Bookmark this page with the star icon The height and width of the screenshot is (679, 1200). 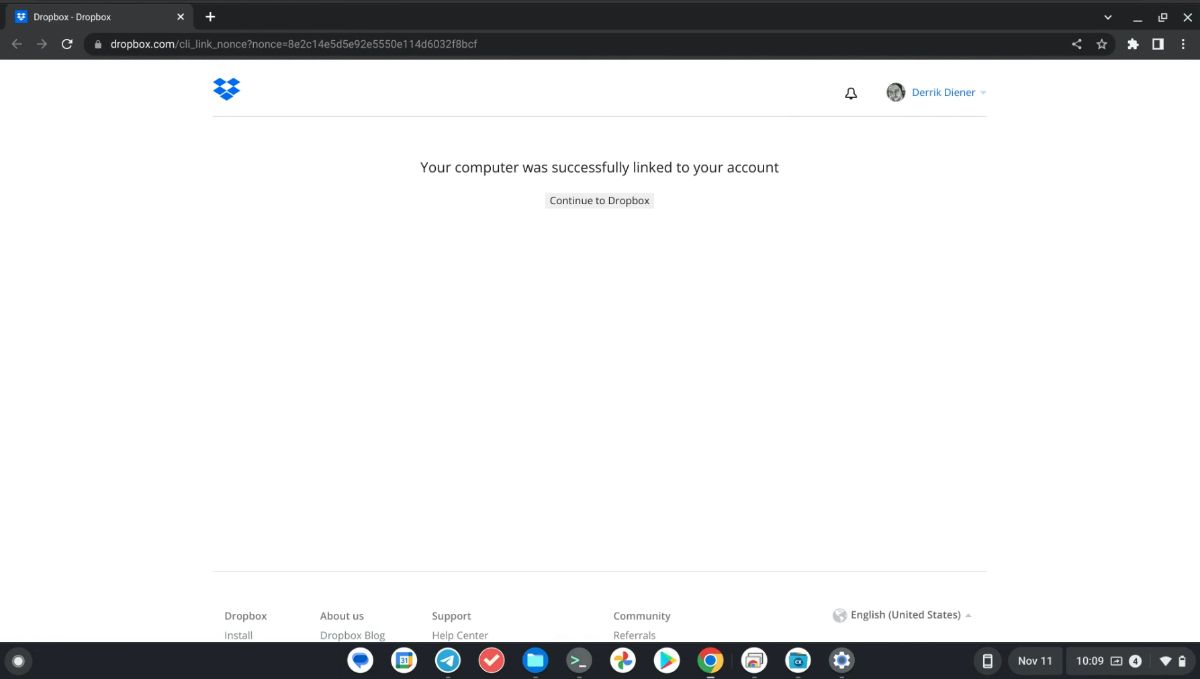[1102, 44]
